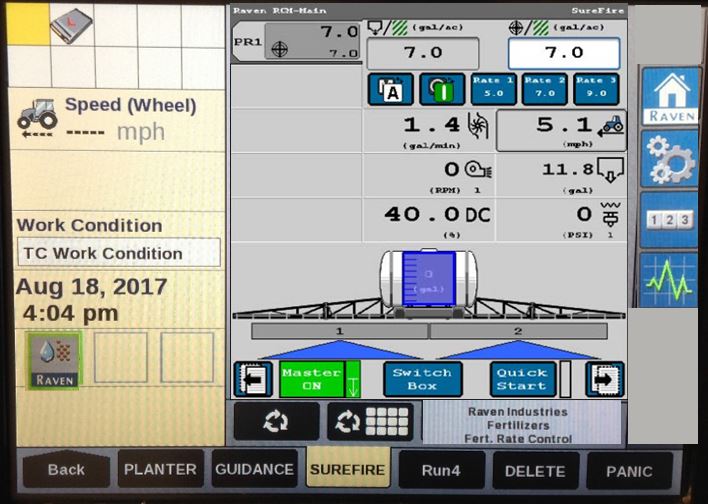Switch to the GUIDANCE tab
This screenshot has height=504, width=708.
coord(254,470)
